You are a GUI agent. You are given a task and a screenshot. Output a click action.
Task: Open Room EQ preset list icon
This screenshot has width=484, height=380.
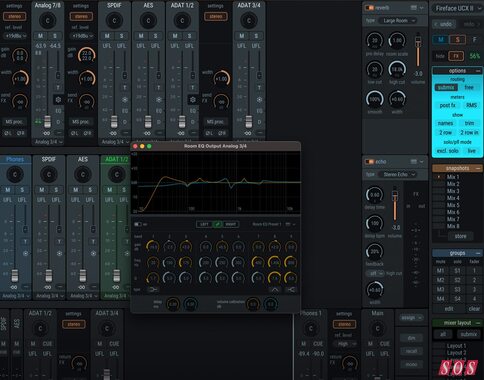[x=288, y=224]
